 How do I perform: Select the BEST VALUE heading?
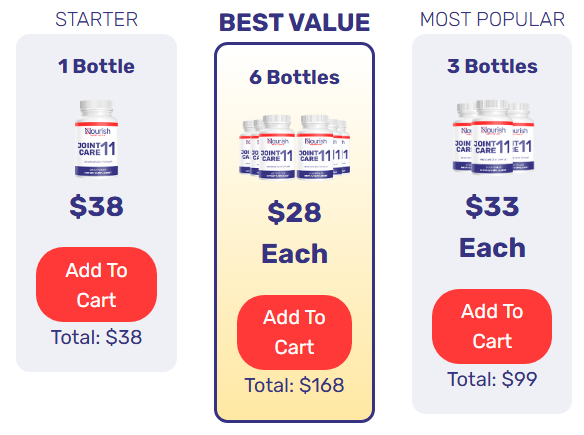[x=294, y=23]
